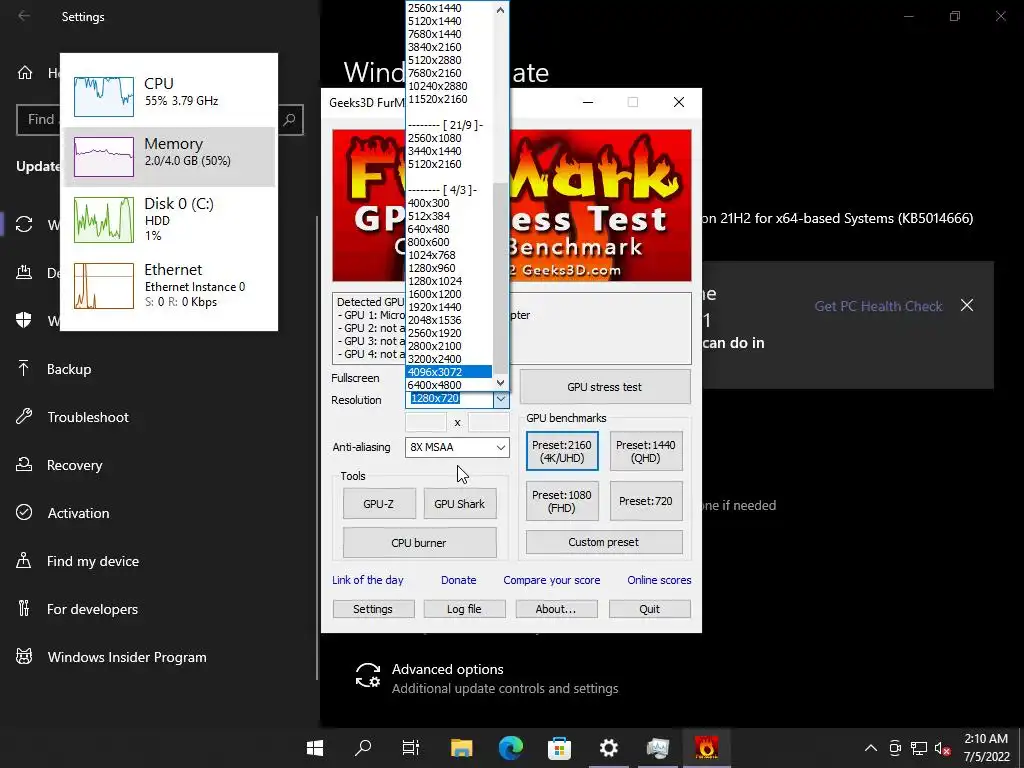Pick 1024x768 resolution entry

pos(449,255)
